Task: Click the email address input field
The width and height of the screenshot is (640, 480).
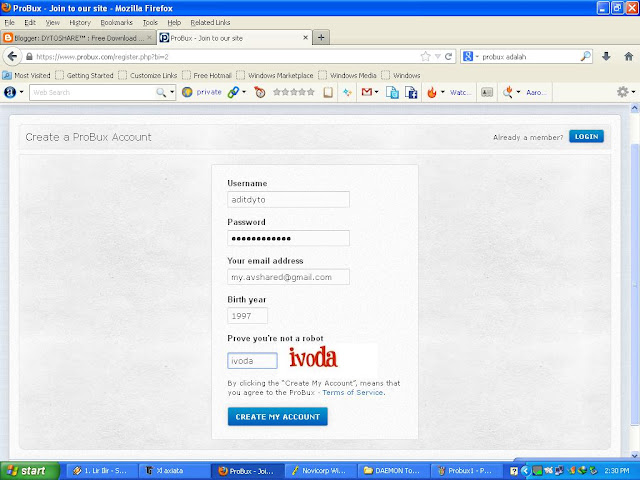Action: tap(288, 277)
